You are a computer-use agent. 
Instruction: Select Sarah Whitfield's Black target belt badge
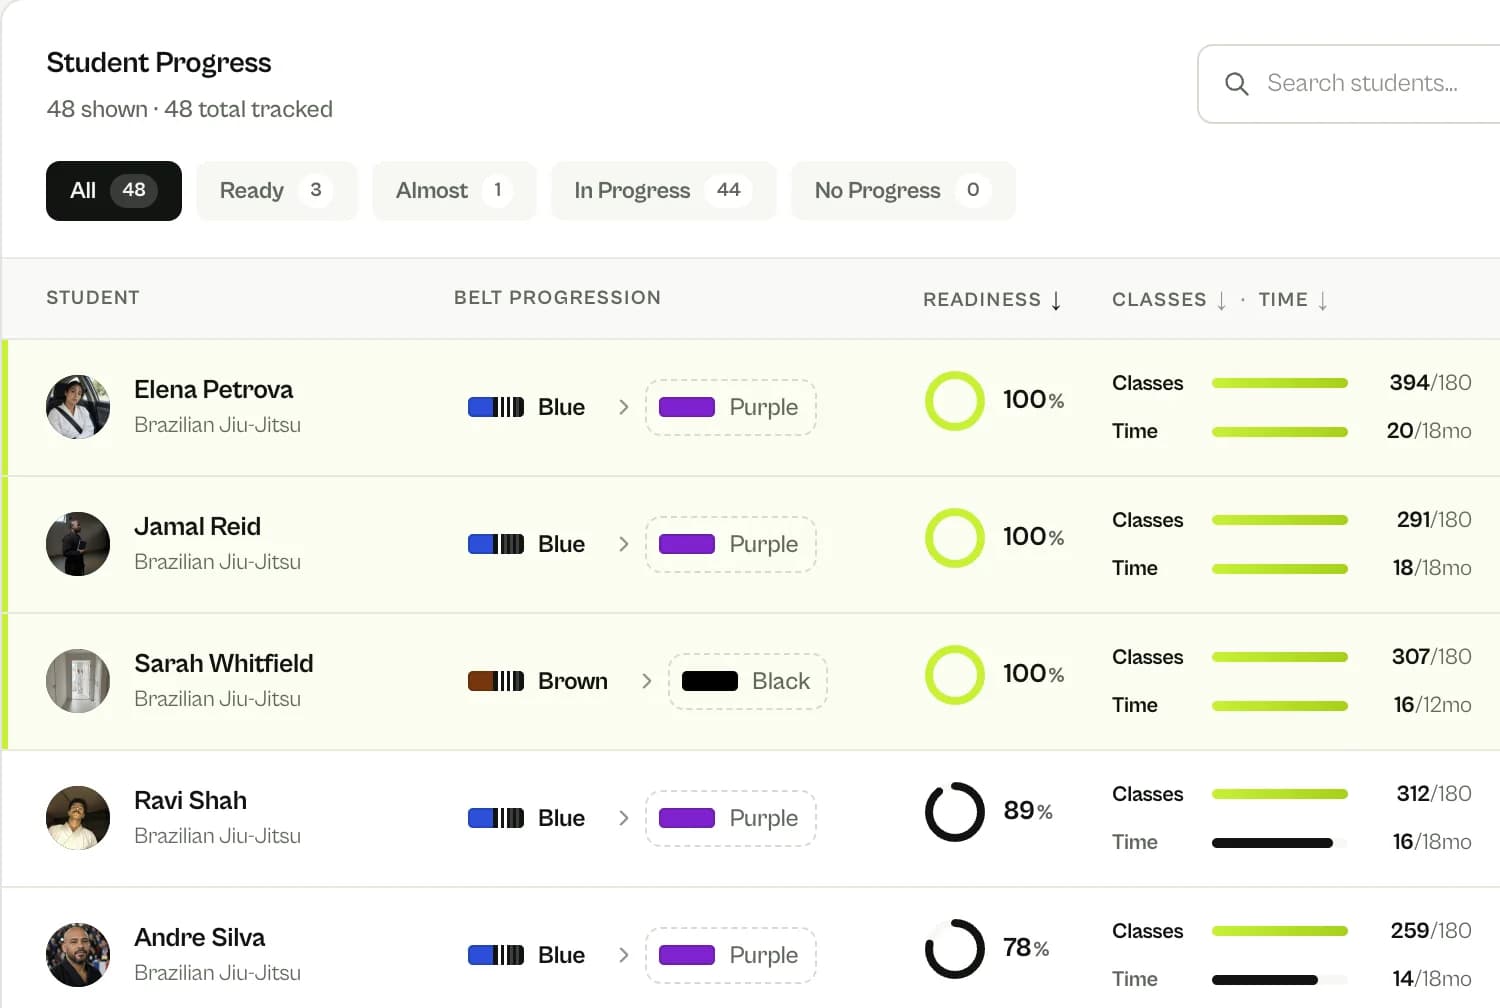(x=748, y=681)
